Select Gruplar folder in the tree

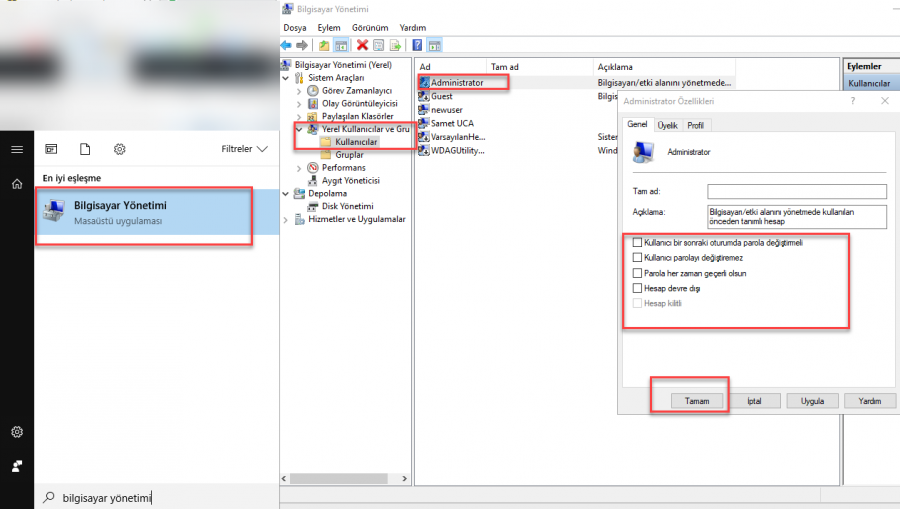coord(349,155)
